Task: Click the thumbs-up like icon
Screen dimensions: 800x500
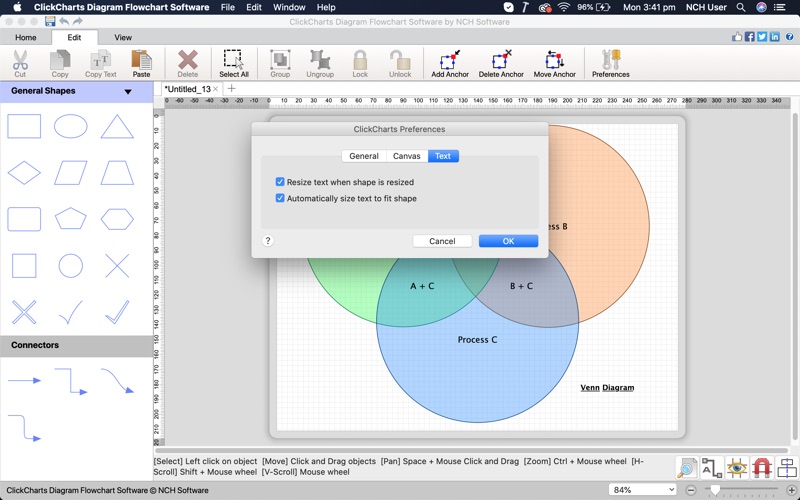Action: tap(737, 37)
